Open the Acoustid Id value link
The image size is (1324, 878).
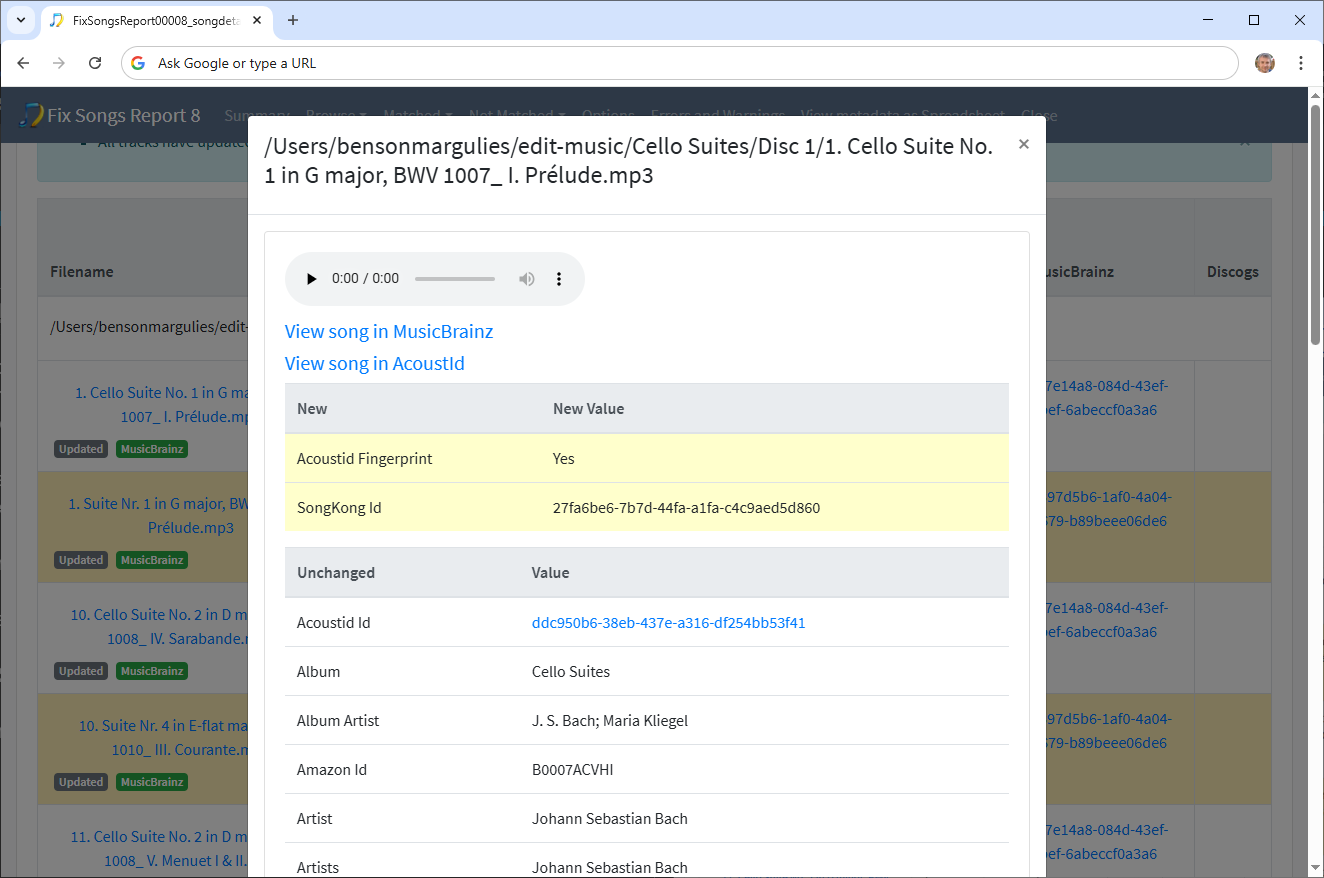(x=668, y=623)
